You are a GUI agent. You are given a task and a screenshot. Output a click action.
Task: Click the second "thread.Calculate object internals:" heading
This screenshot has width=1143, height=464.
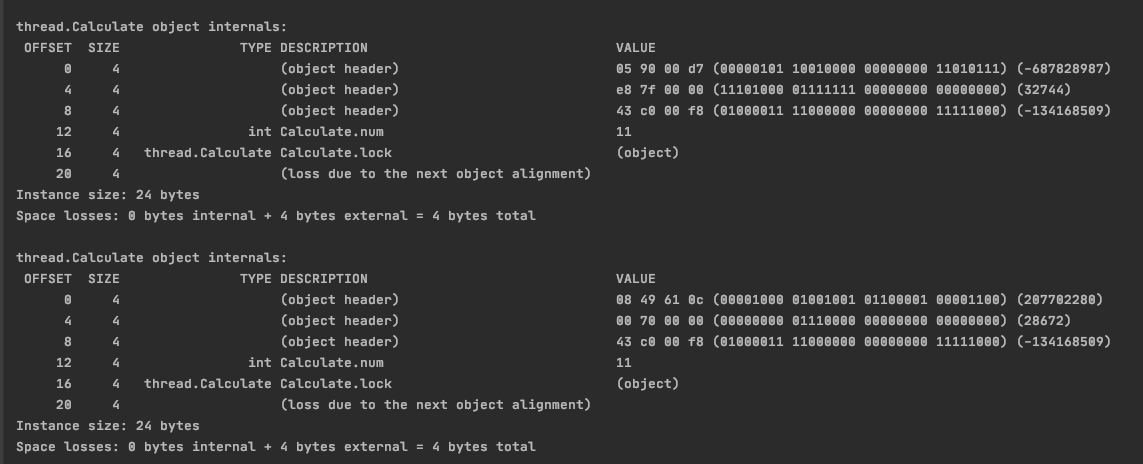tap(151, 258)
